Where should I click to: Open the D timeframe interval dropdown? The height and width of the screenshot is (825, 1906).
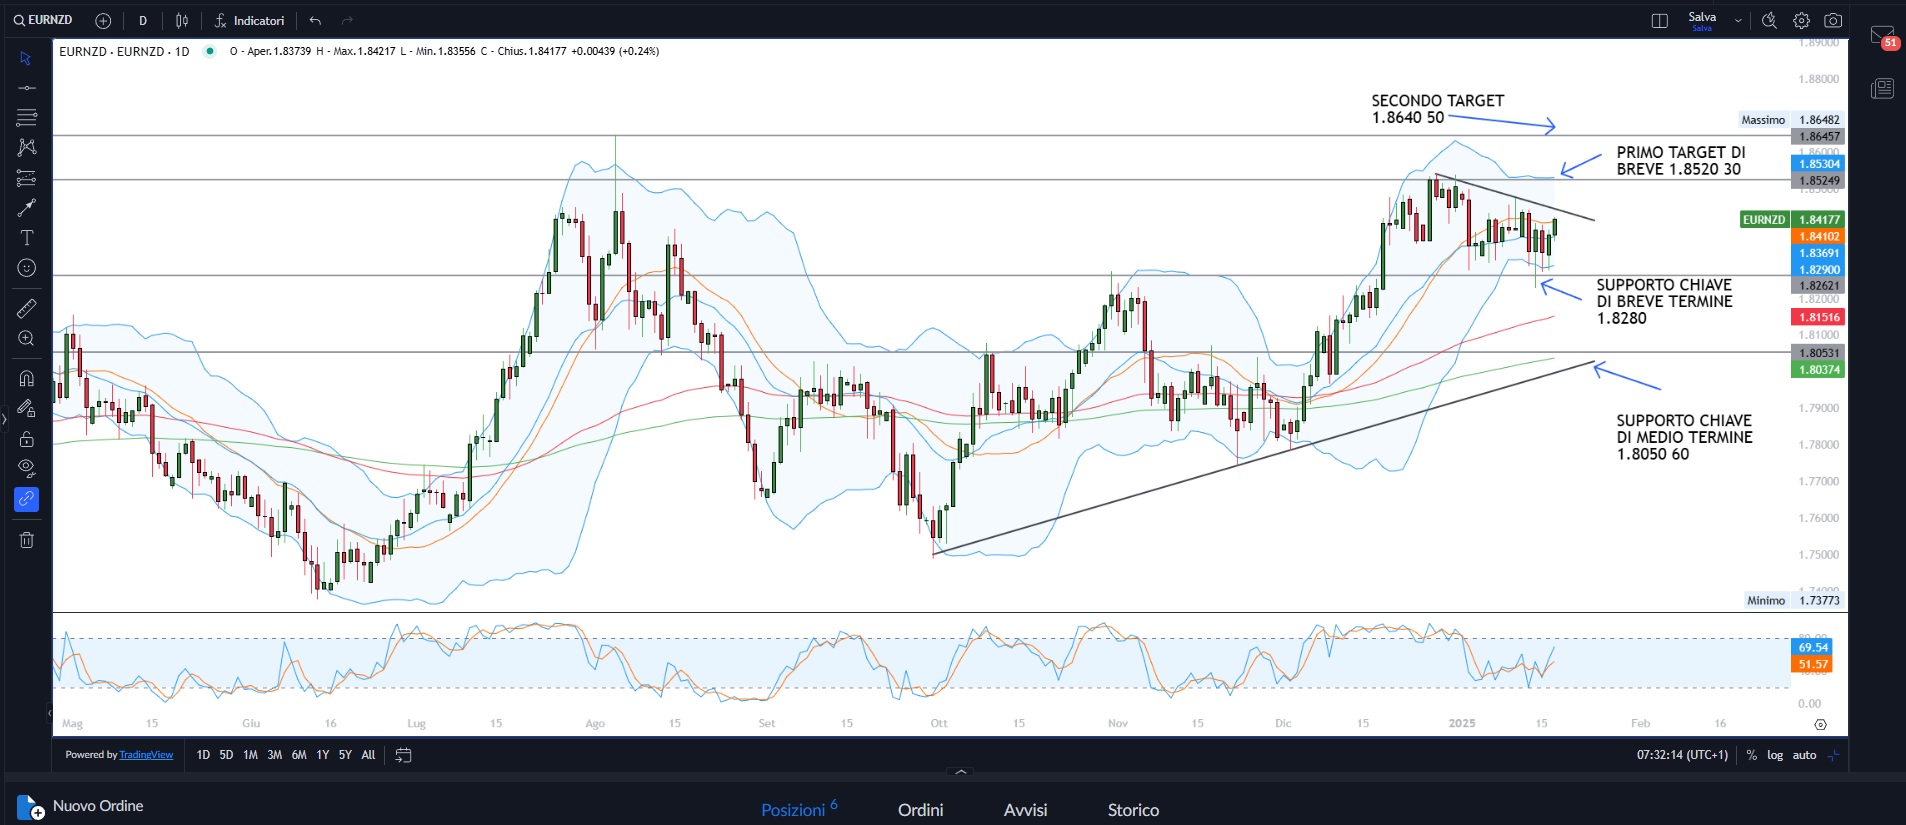(x=143, y=21)
